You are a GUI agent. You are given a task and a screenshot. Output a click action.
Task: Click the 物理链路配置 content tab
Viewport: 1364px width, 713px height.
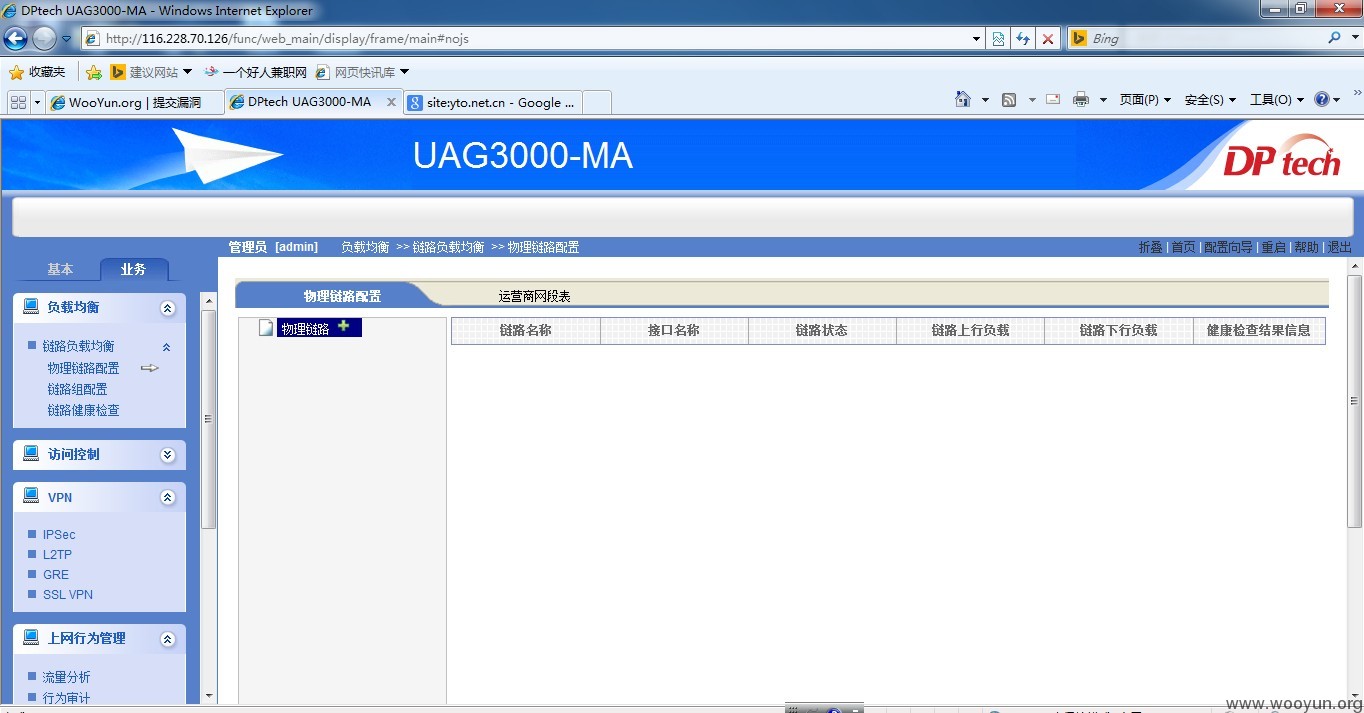342,296
